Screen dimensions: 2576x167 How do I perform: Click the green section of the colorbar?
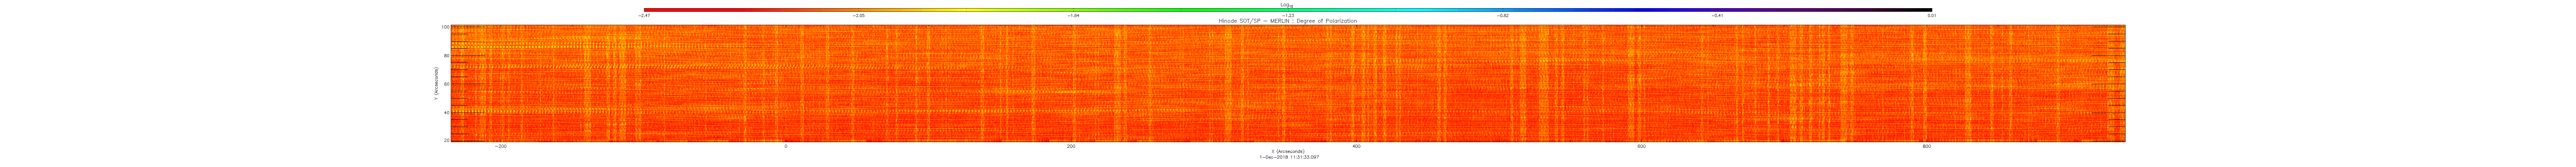[x=1150, y=10]
